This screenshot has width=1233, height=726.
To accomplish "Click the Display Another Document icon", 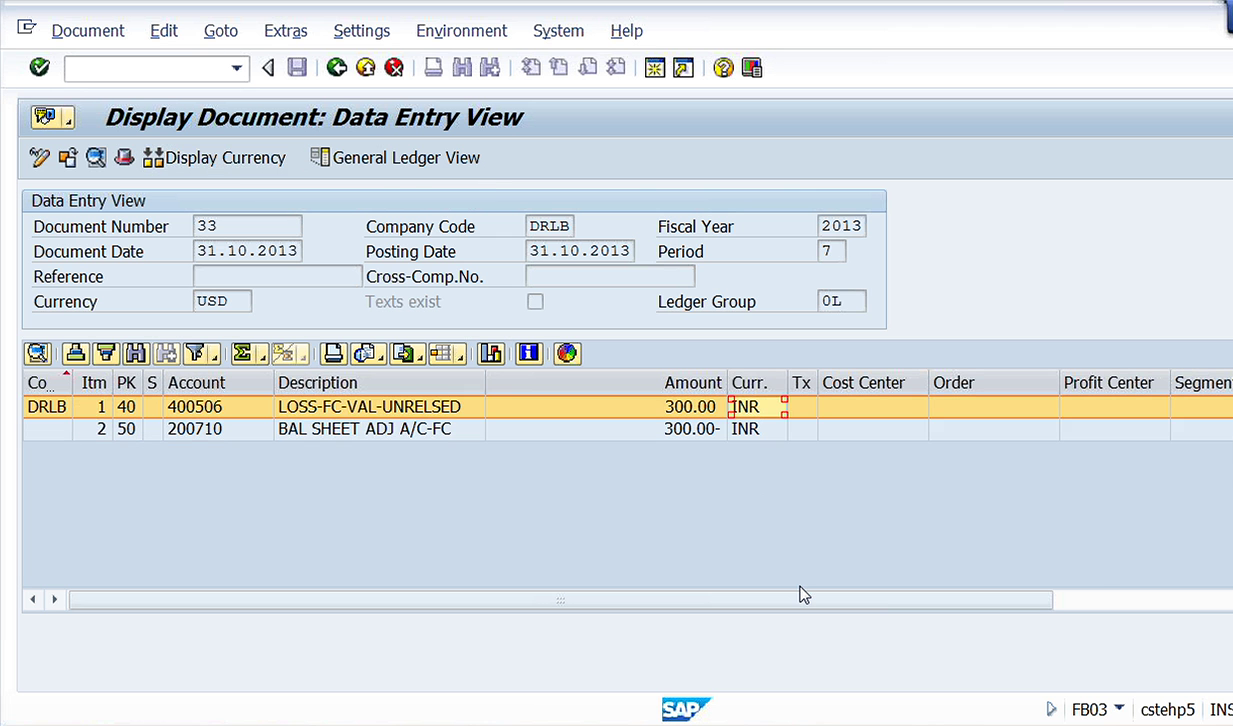I will point(68,157).
